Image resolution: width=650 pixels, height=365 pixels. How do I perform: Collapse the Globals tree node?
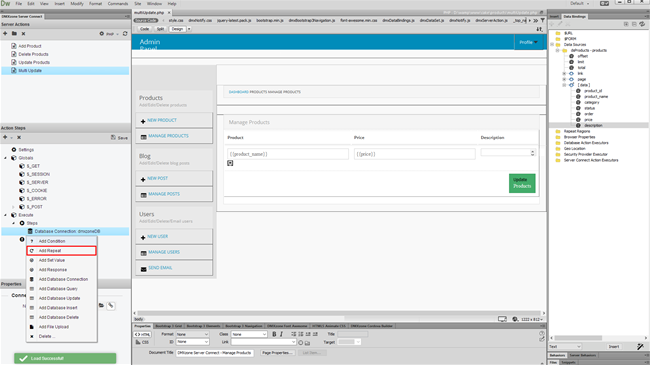(x=6, y=158)
